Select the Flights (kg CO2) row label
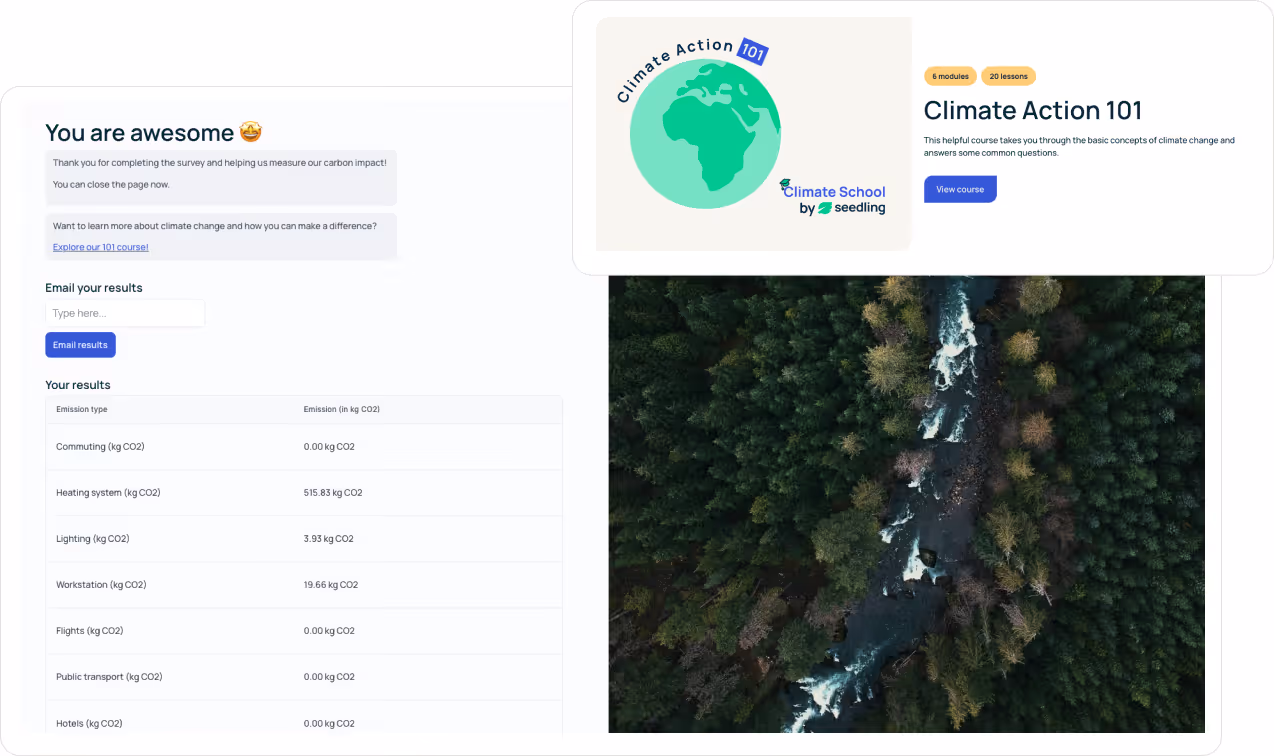Image resolution: width=1274 pixels, height=756 pixels. click(x=90, y=631)
